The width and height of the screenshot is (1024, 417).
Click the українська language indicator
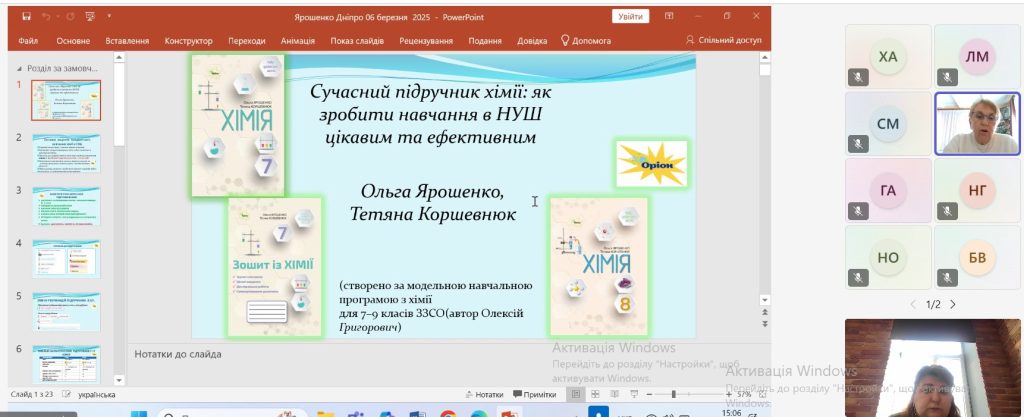tap(97, 395)
